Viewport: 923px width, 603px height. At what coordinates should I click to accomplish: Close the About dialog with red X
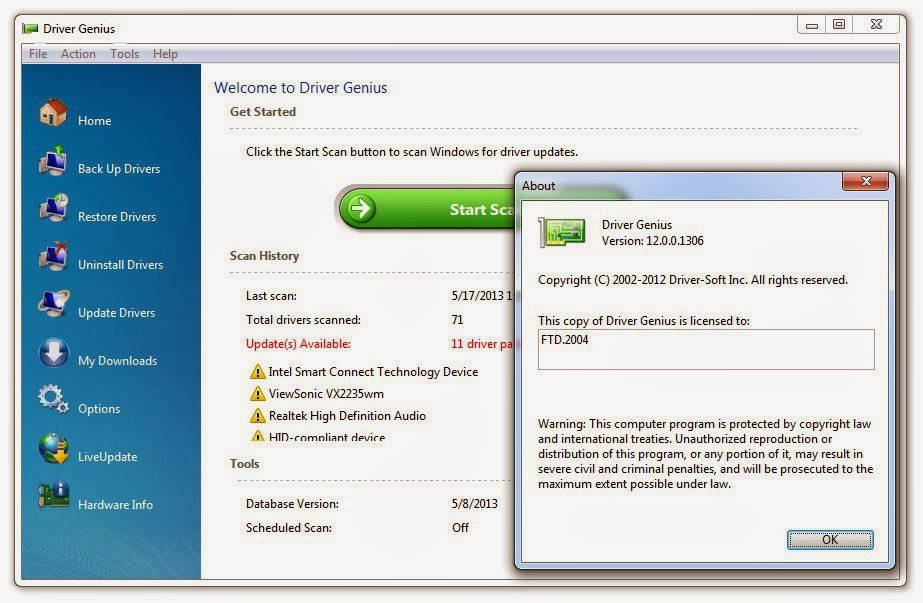click(865, 181)
